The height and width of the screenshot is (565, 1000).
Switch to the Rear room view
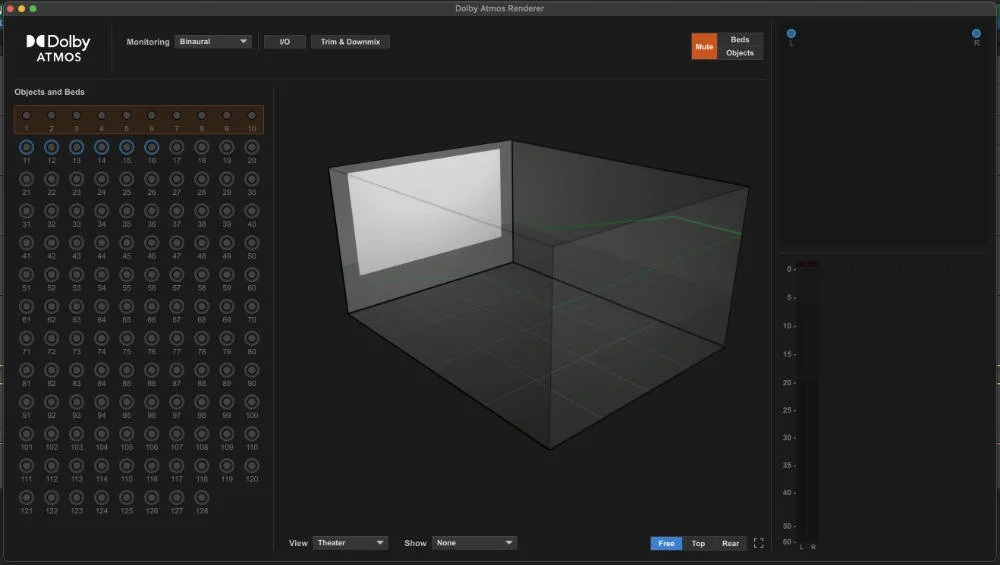tap(730, 543)
